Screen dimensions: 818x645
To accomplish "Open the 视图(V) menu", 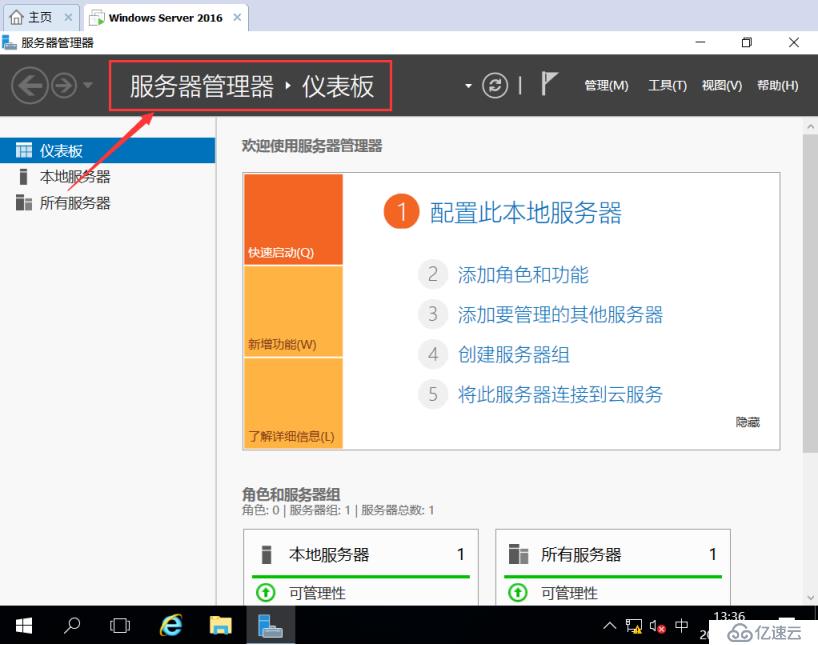I will [721, 85].
